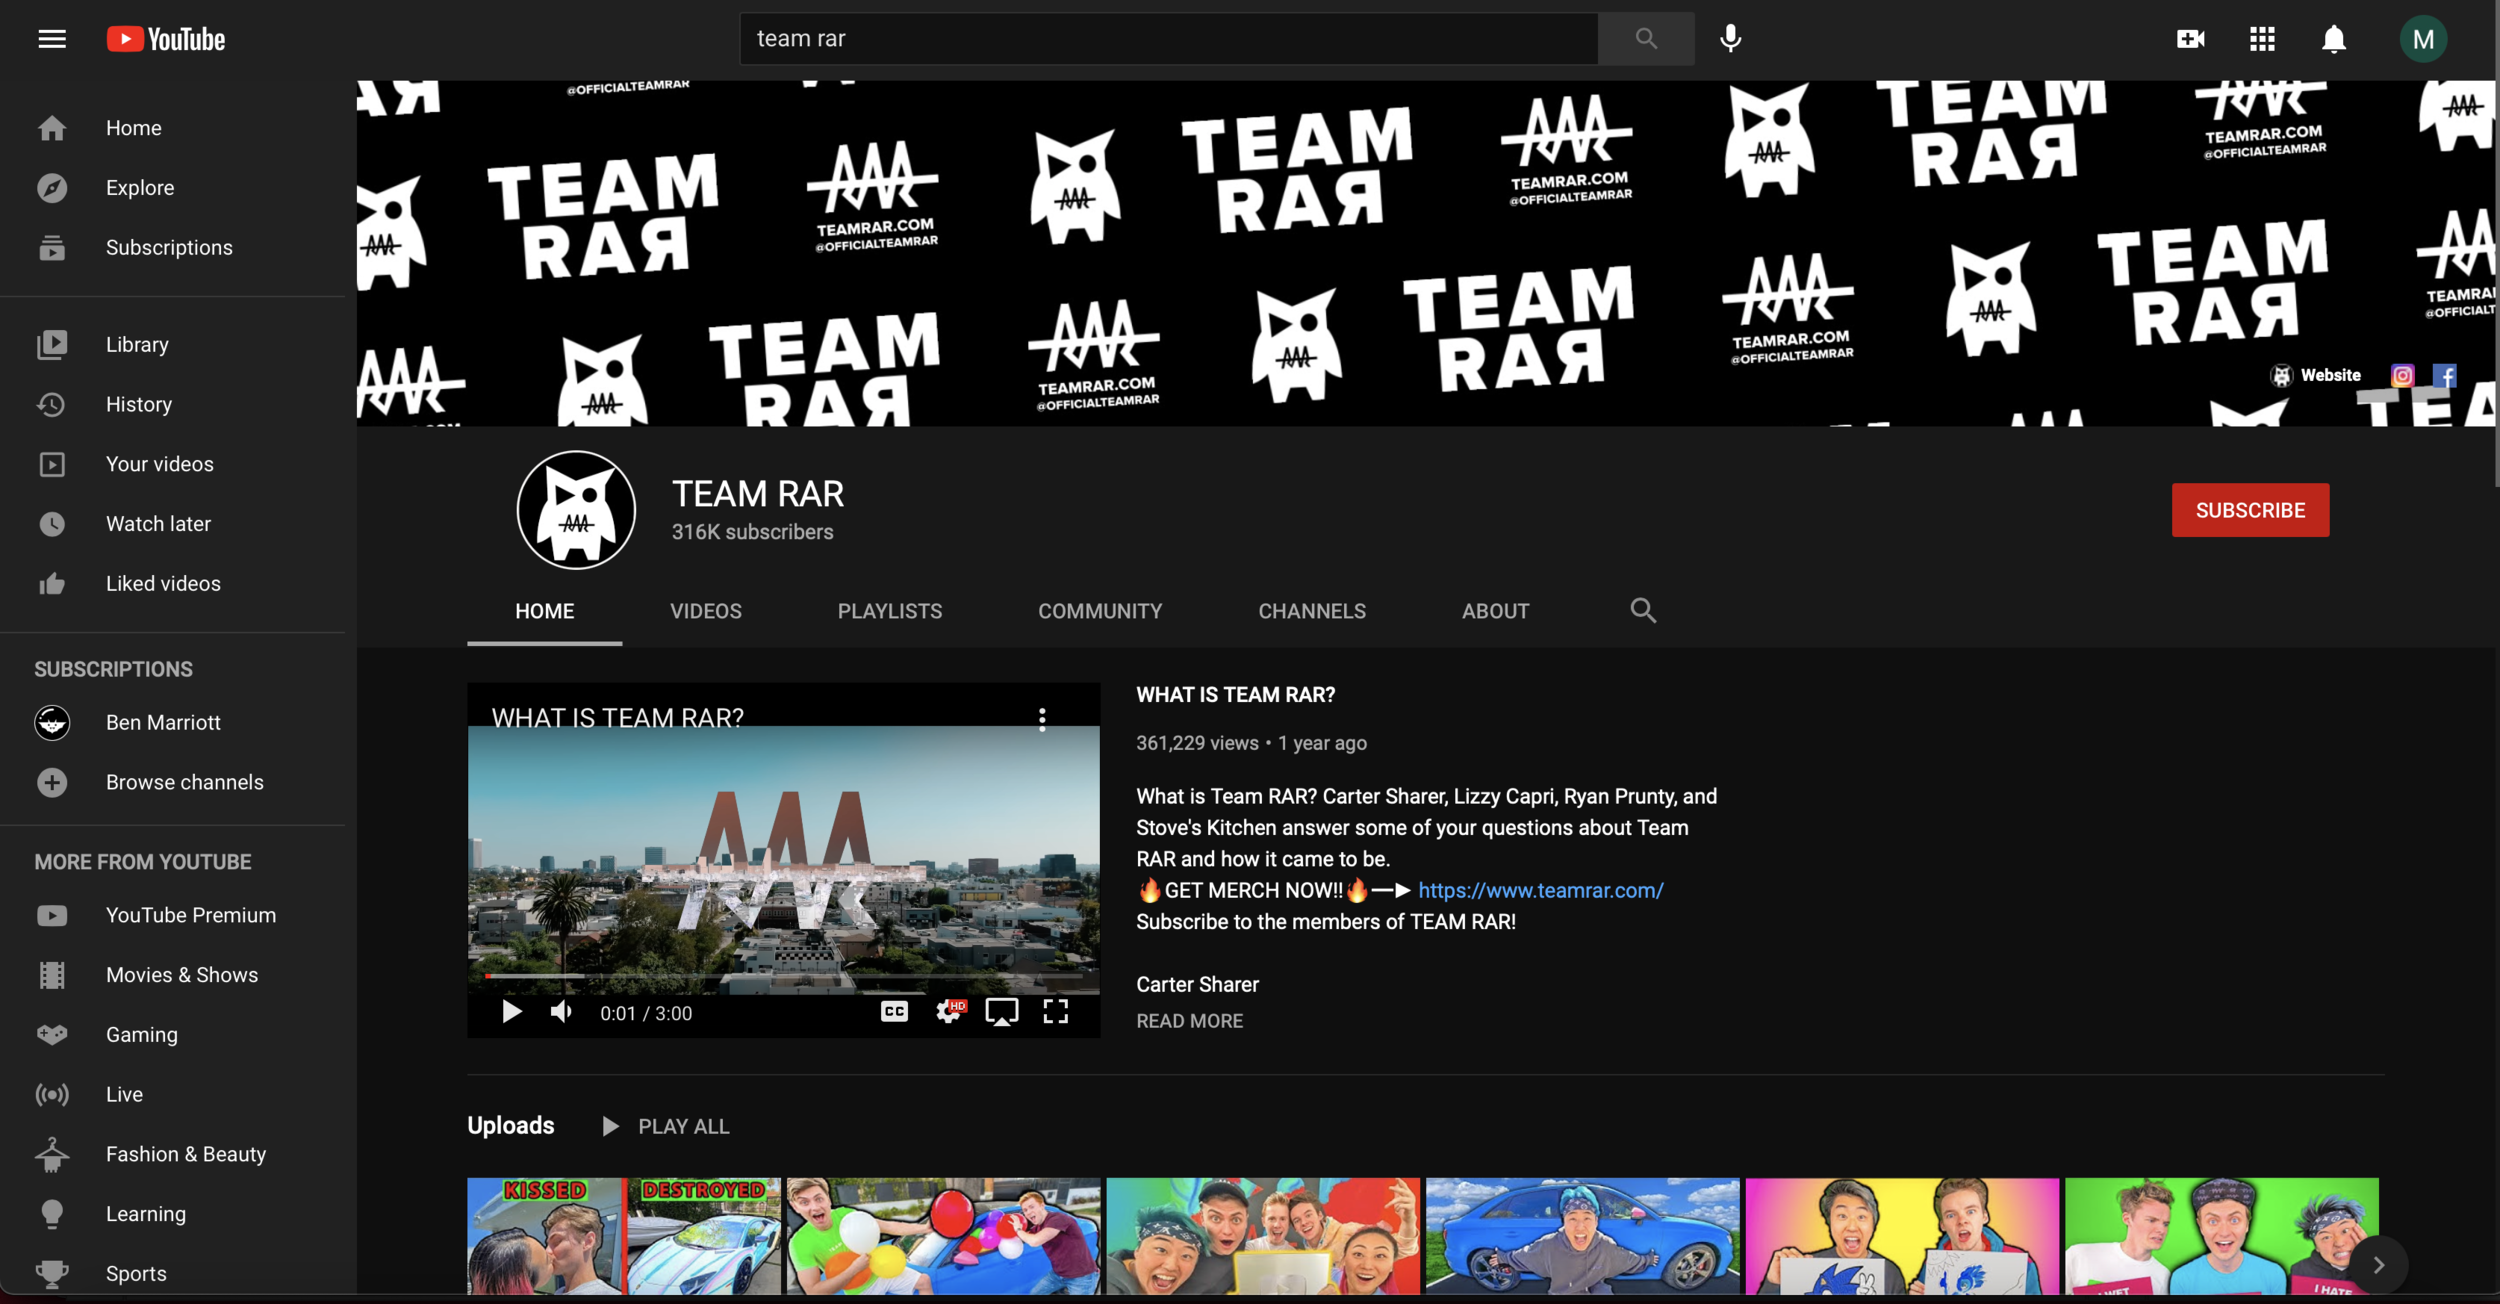
Task: Expand description with Read More
Action: click(1189, 1021)
